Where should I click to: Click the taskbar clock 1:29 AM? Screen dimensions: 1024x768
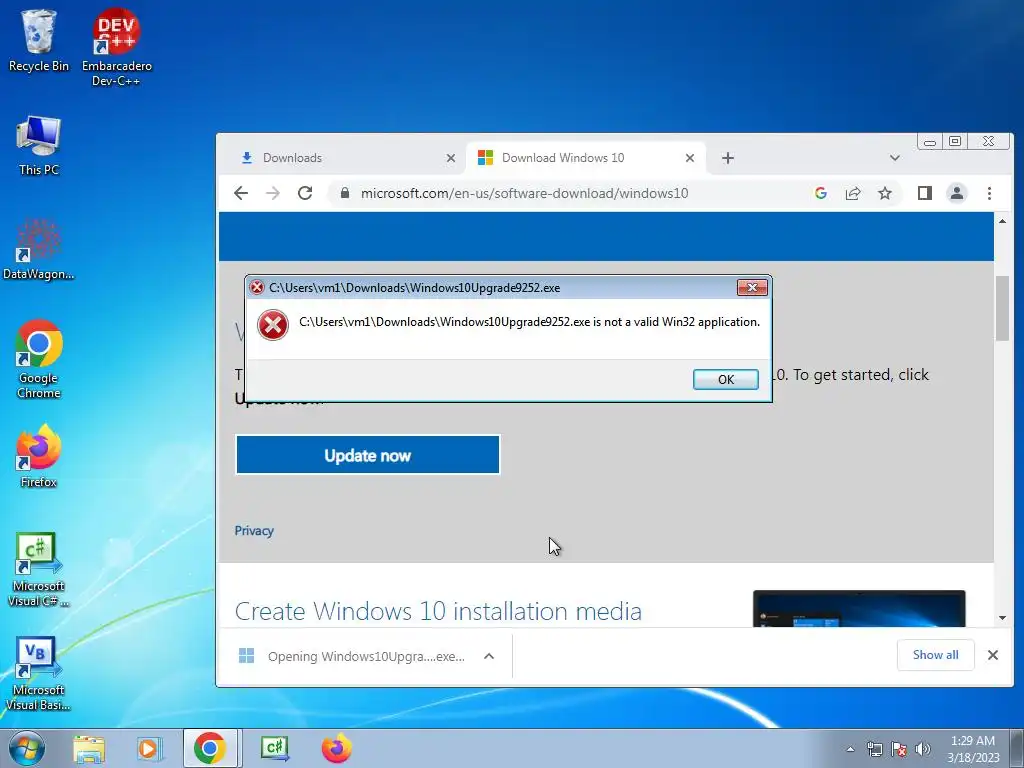click(x=973, y=748)
